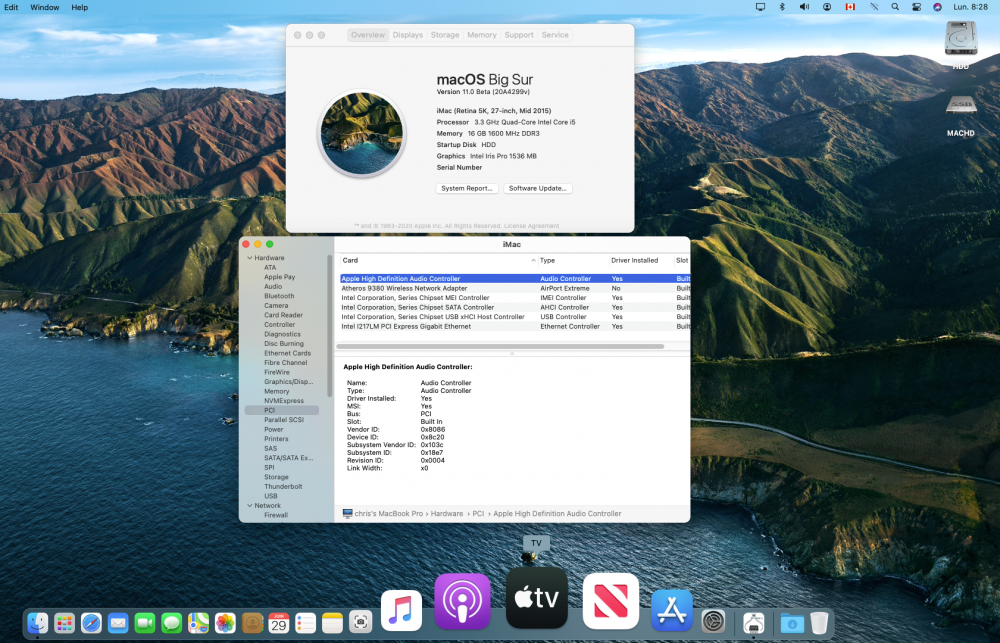
Task: Switch to the Service tab
Action: [555, 35]
